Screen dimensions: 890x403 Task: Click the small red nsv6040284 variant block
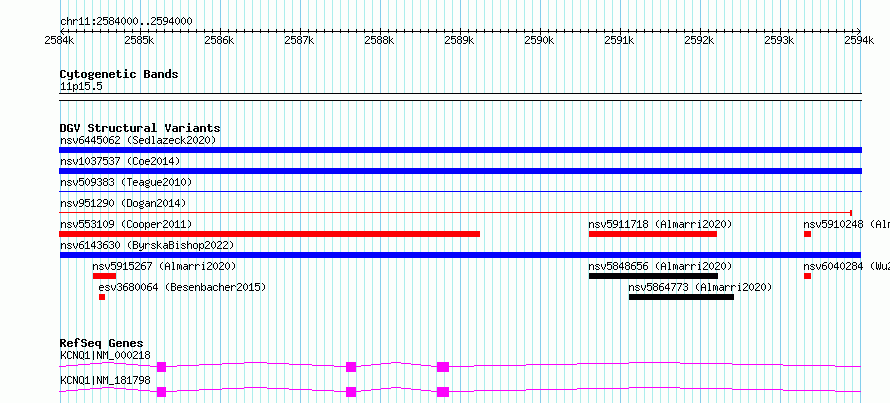(x=807, y=276)
